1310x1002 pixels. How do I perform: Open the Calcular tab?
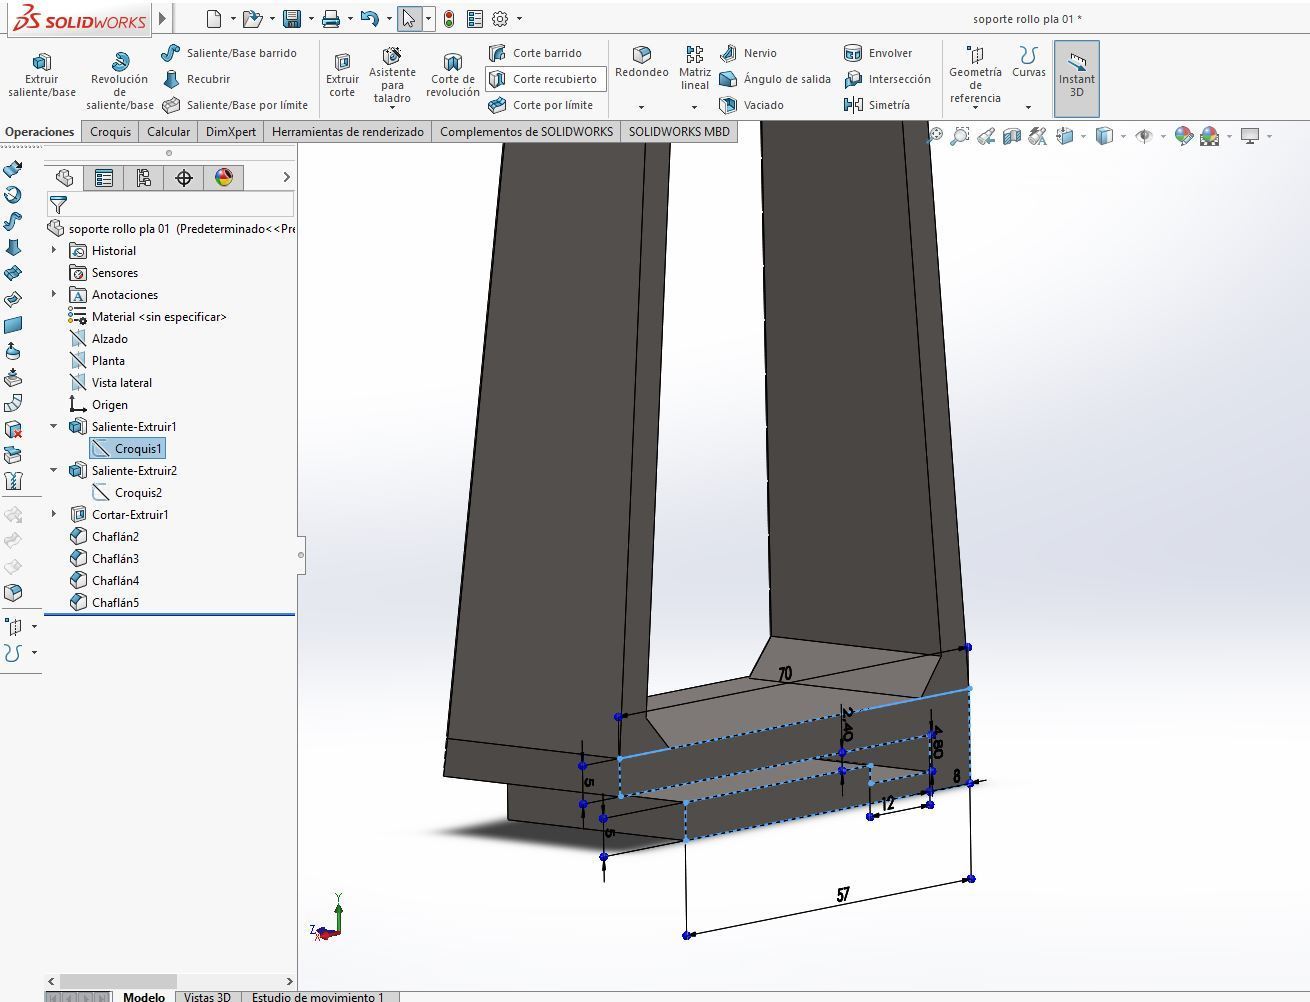point(168,132)
